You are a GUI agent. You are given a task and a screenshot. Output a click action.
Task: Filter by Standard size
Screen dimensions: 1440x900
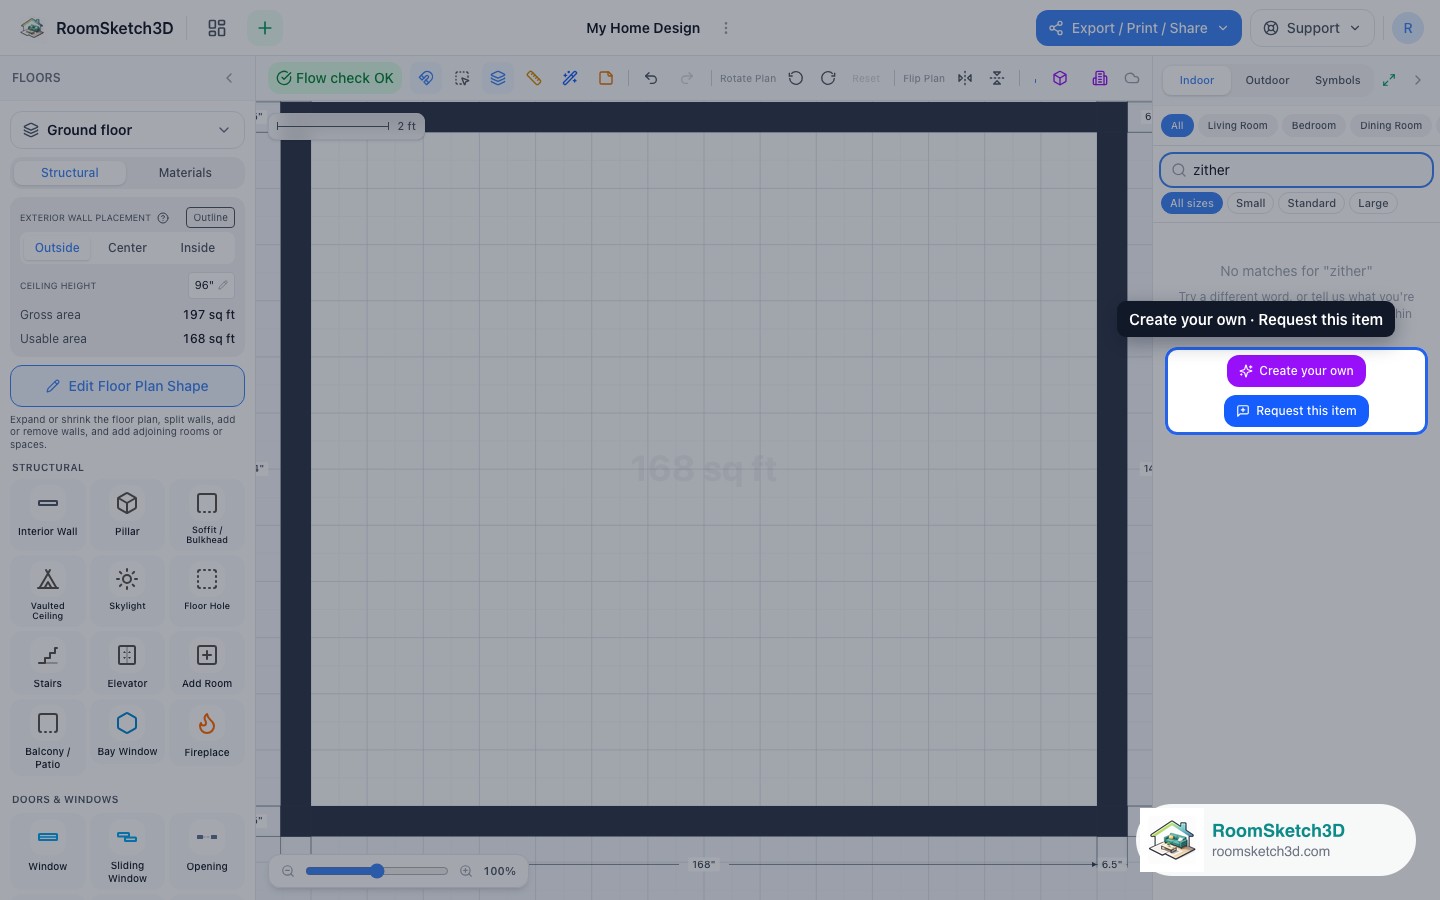coord(1311,203)
